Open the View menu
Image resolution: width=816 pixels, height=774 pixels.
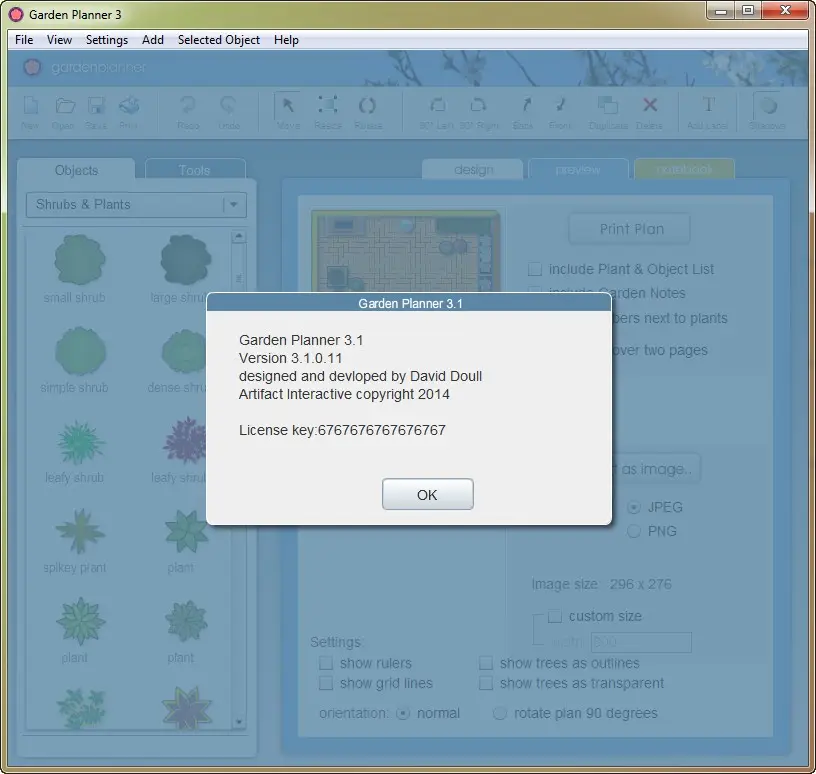click(59, 40)
